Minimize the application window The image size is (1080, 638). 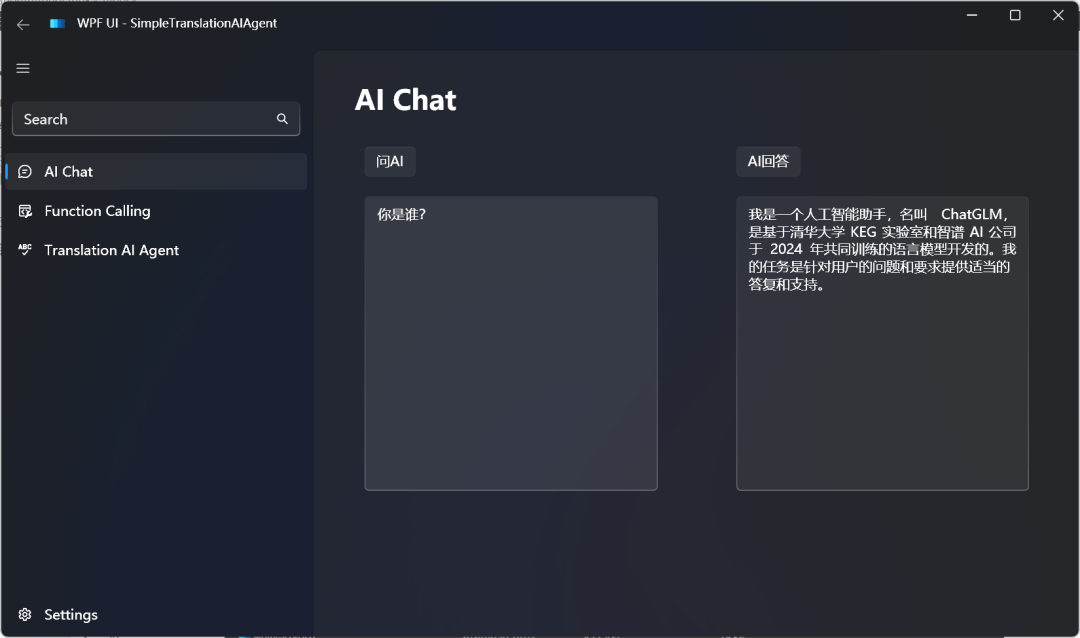(972, 15)
